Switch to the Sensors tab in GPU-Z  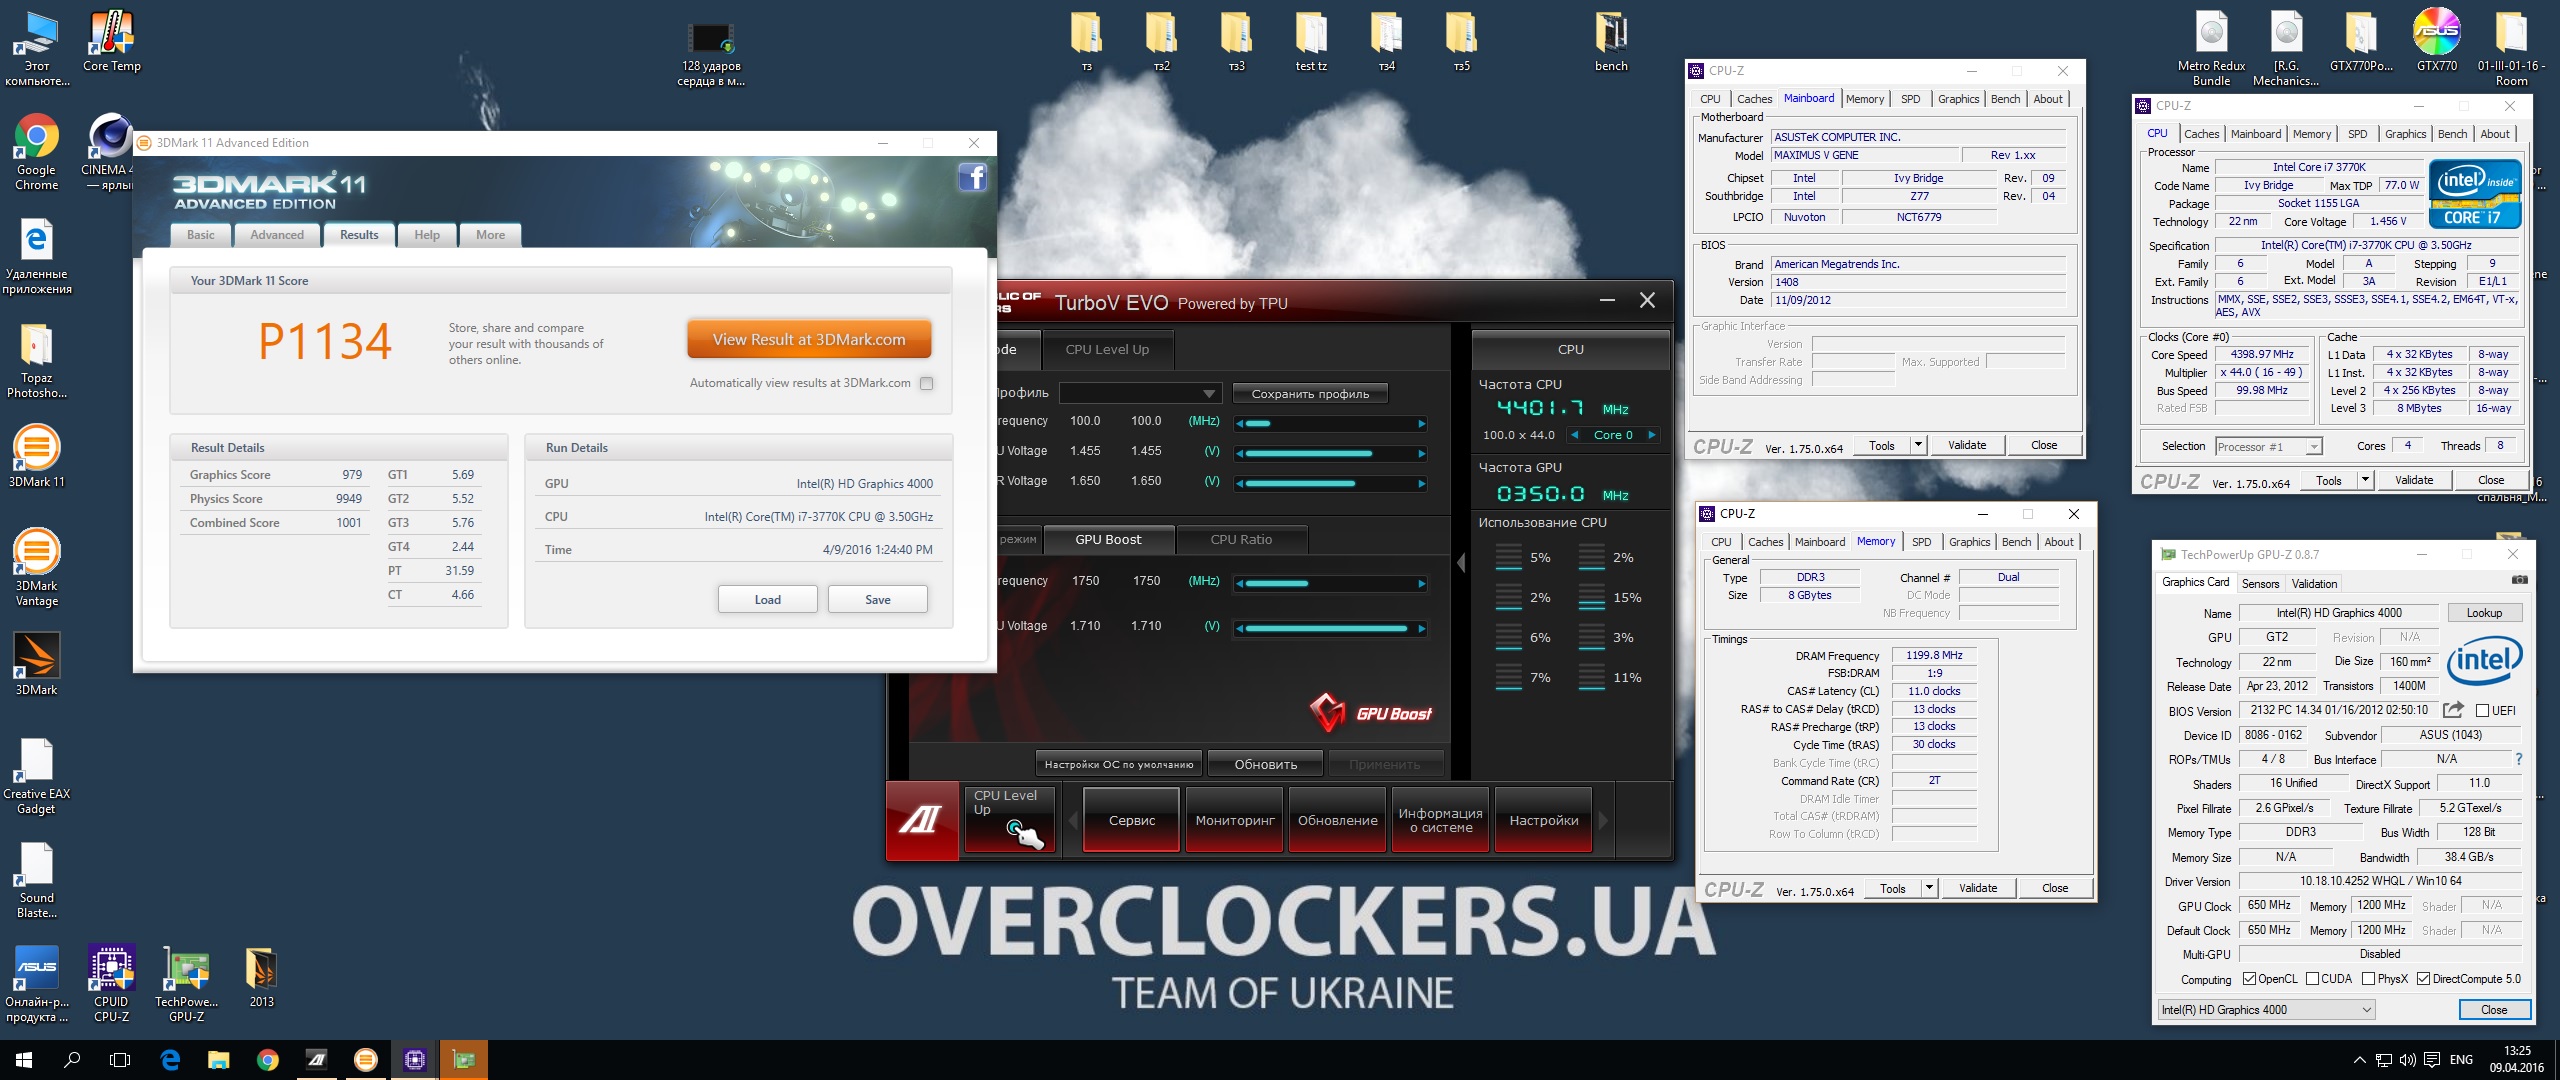point(2260,584)
